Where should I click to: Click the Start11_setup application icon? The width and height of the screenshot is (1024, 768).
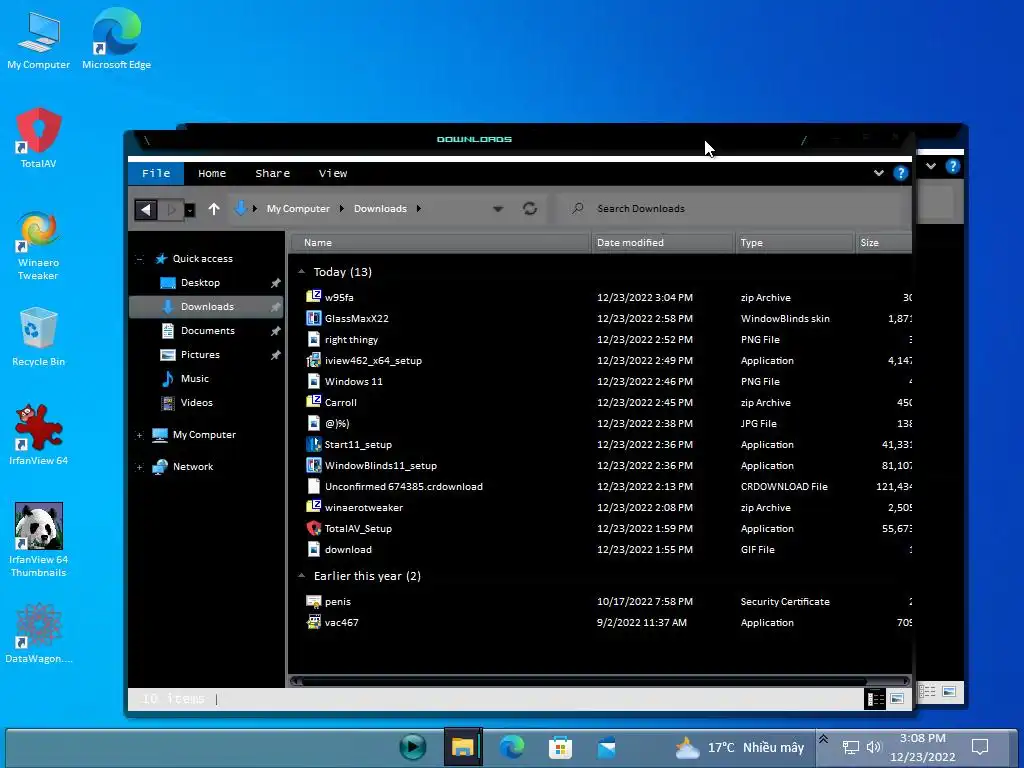point(313,444)
